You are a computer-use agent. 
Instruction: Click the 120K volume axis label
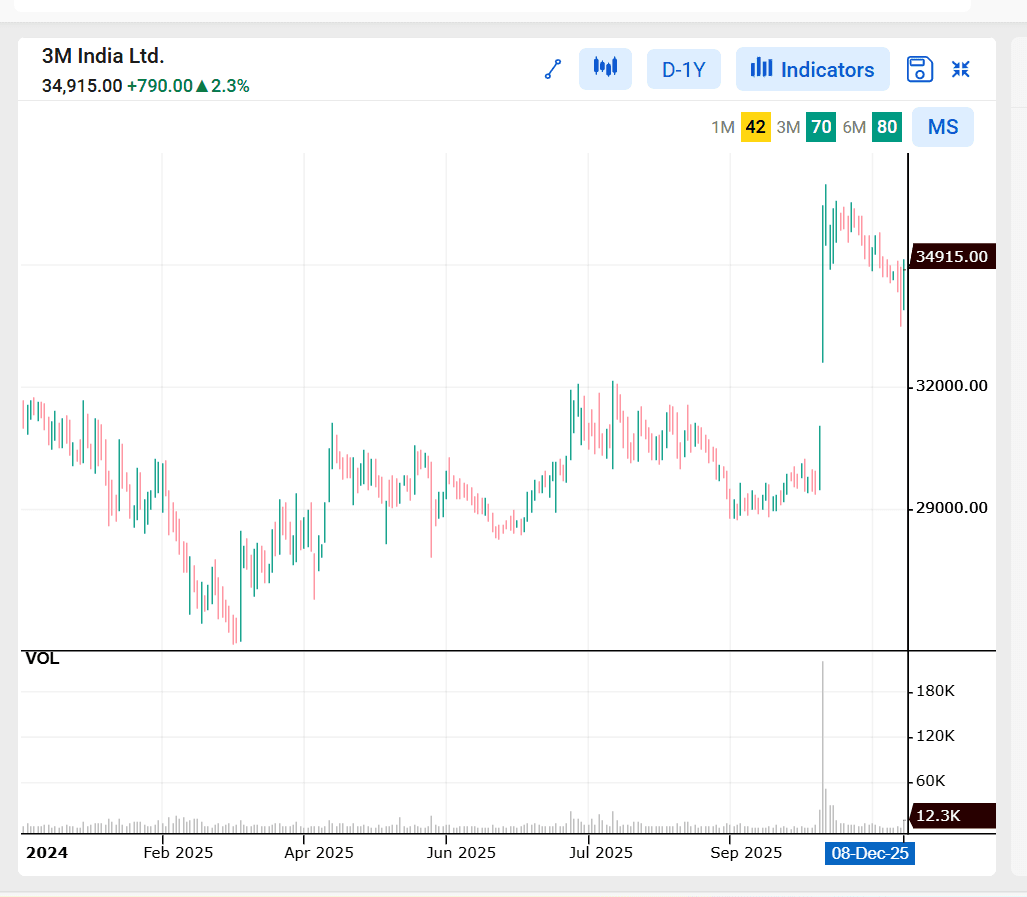tap(935, 736)
